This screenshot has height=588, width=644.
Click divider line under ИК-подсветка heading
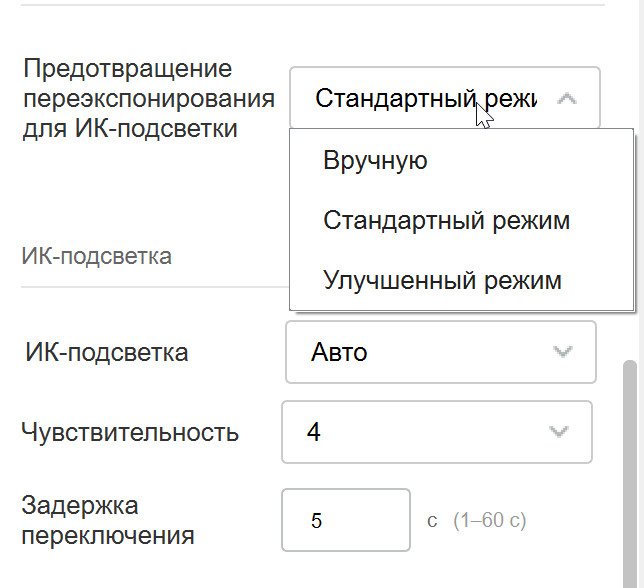point(150,288)
